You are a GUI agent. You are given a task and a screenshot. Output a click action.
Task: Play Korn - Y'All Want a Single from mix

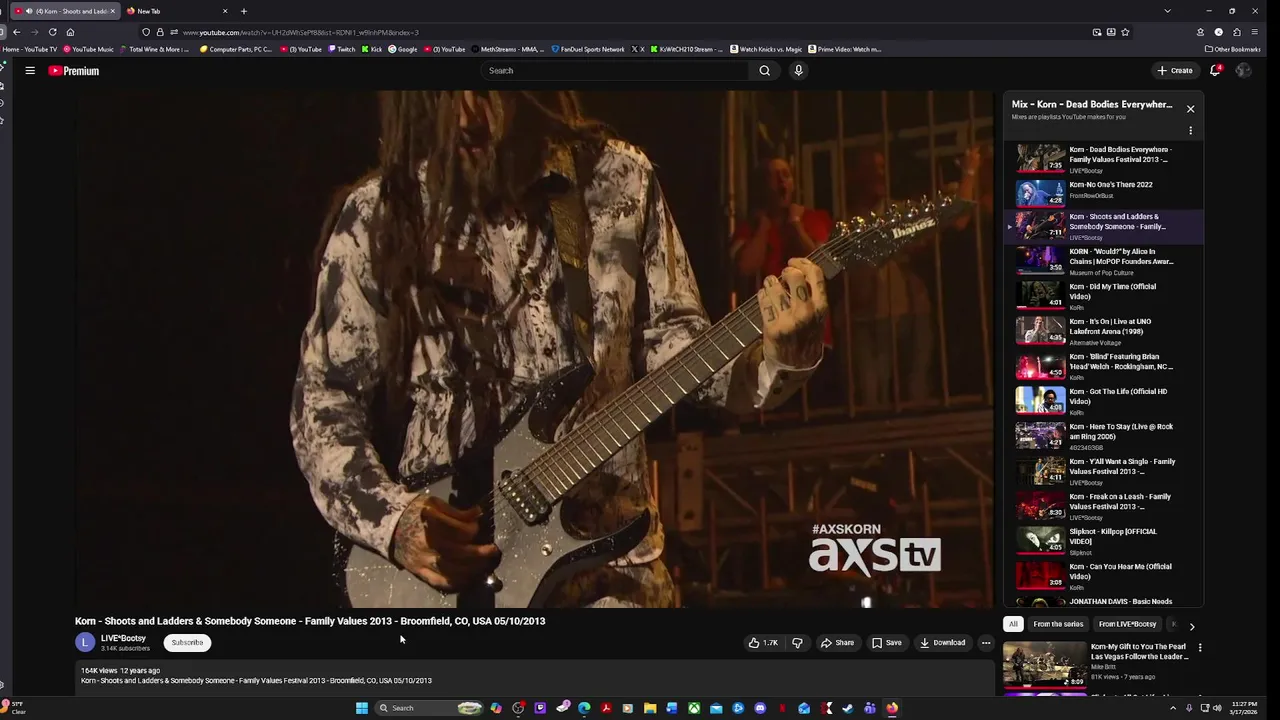click(1105, 471)
